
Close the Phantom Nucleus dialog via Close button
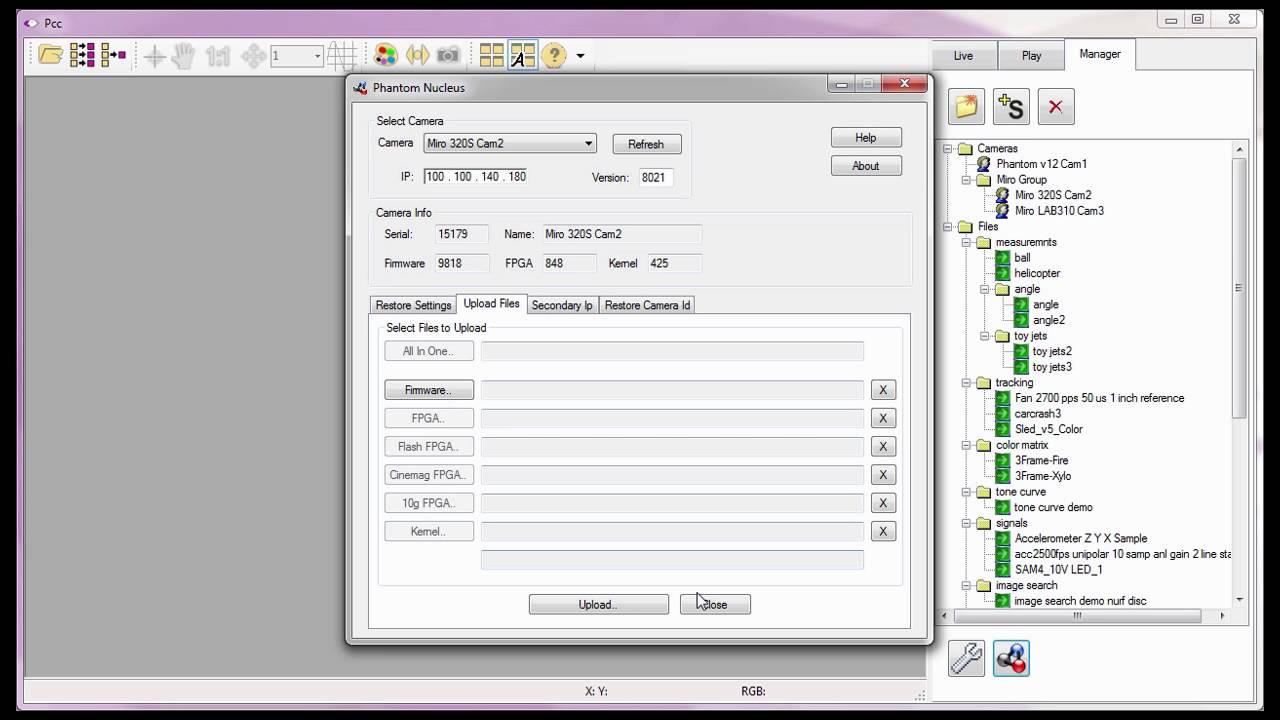tap(715, 604)
